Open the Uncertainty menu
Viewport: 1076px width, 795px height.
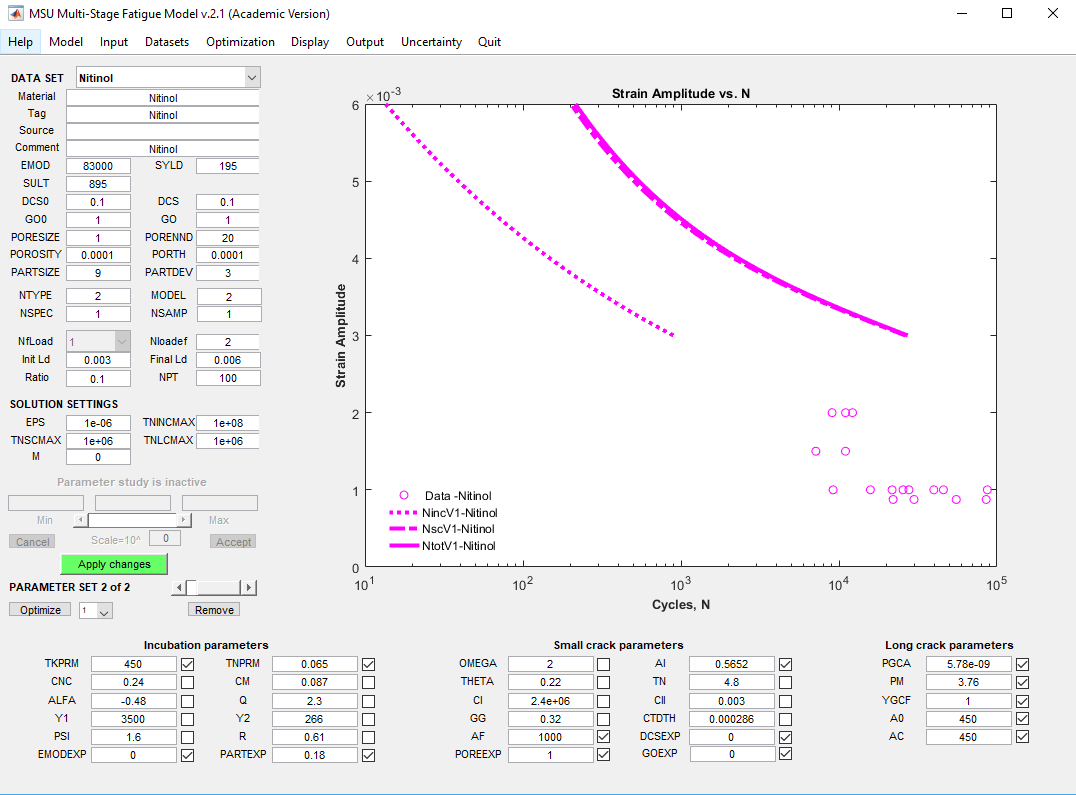coord(431,42)
